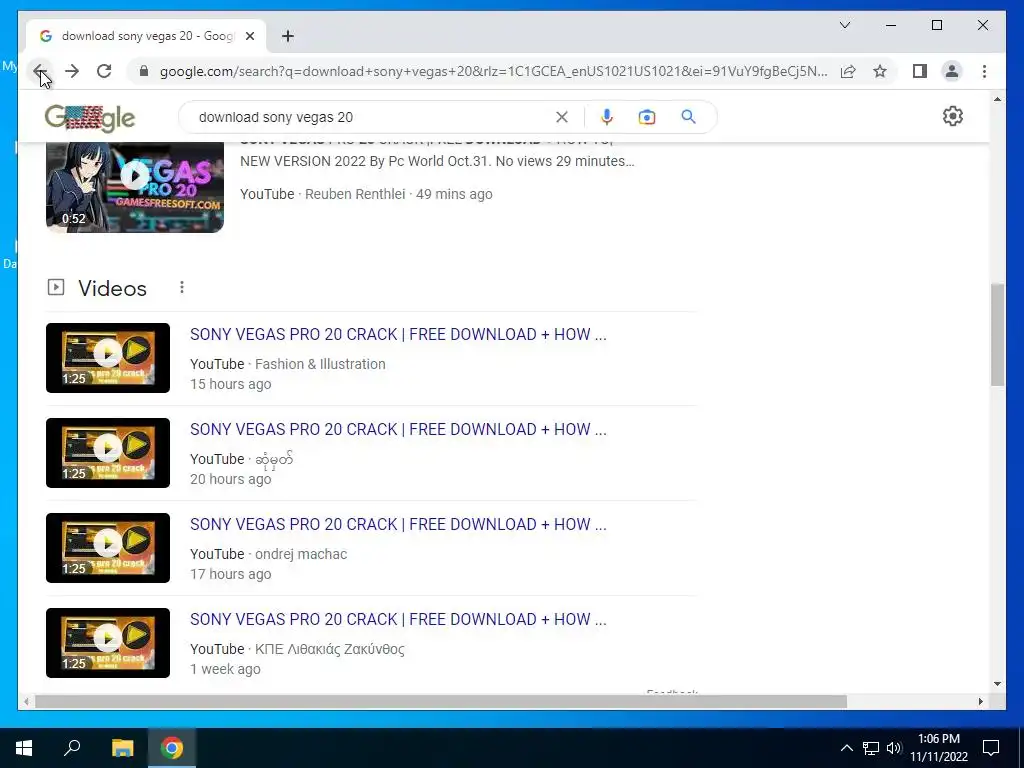
Task: Open File Explorer from taskbar
Action: coord(122,748)
